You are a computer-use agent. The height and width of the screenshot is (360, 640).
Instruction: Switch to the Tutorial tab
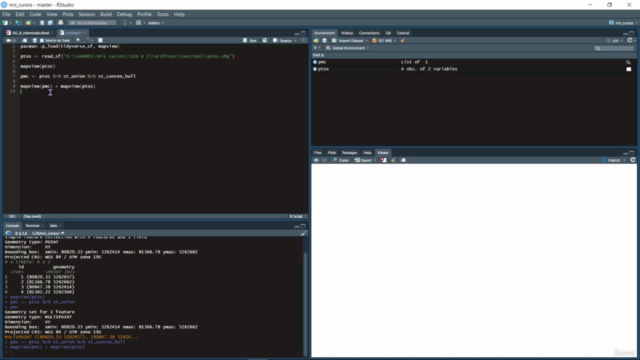[x=403, y=33]
